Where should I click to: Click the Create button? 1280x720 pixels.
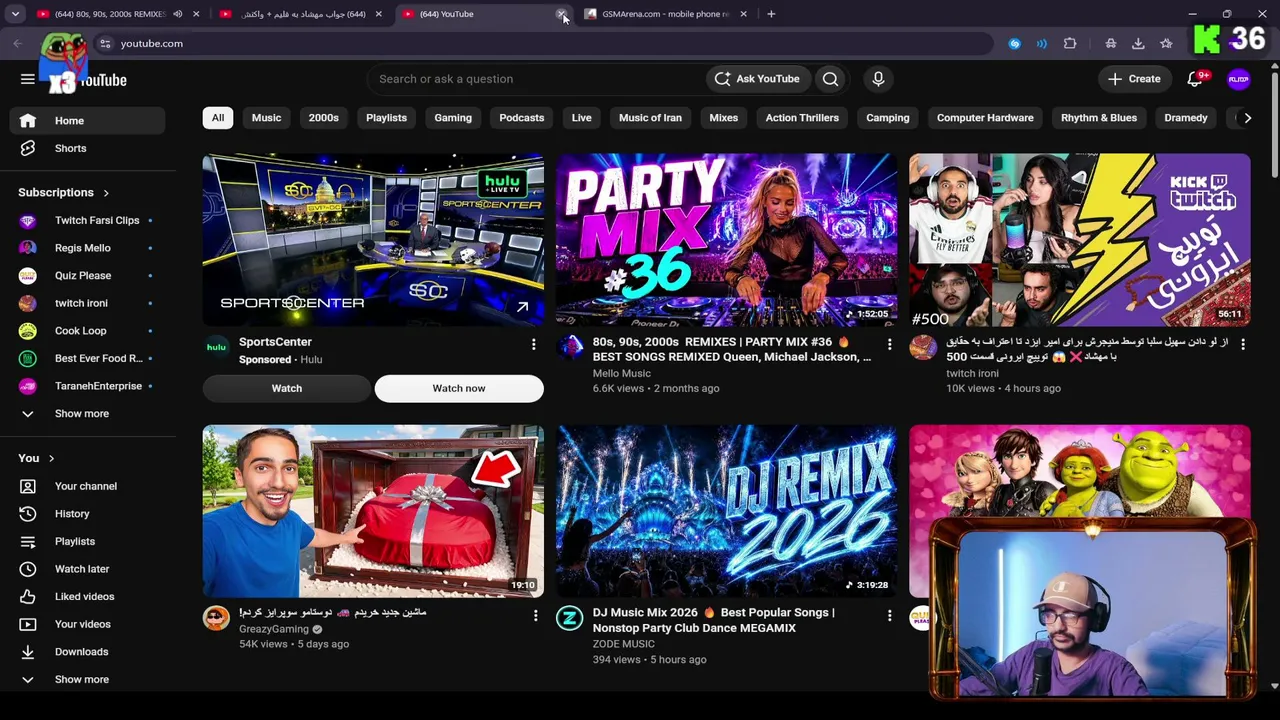(1135, 79)
